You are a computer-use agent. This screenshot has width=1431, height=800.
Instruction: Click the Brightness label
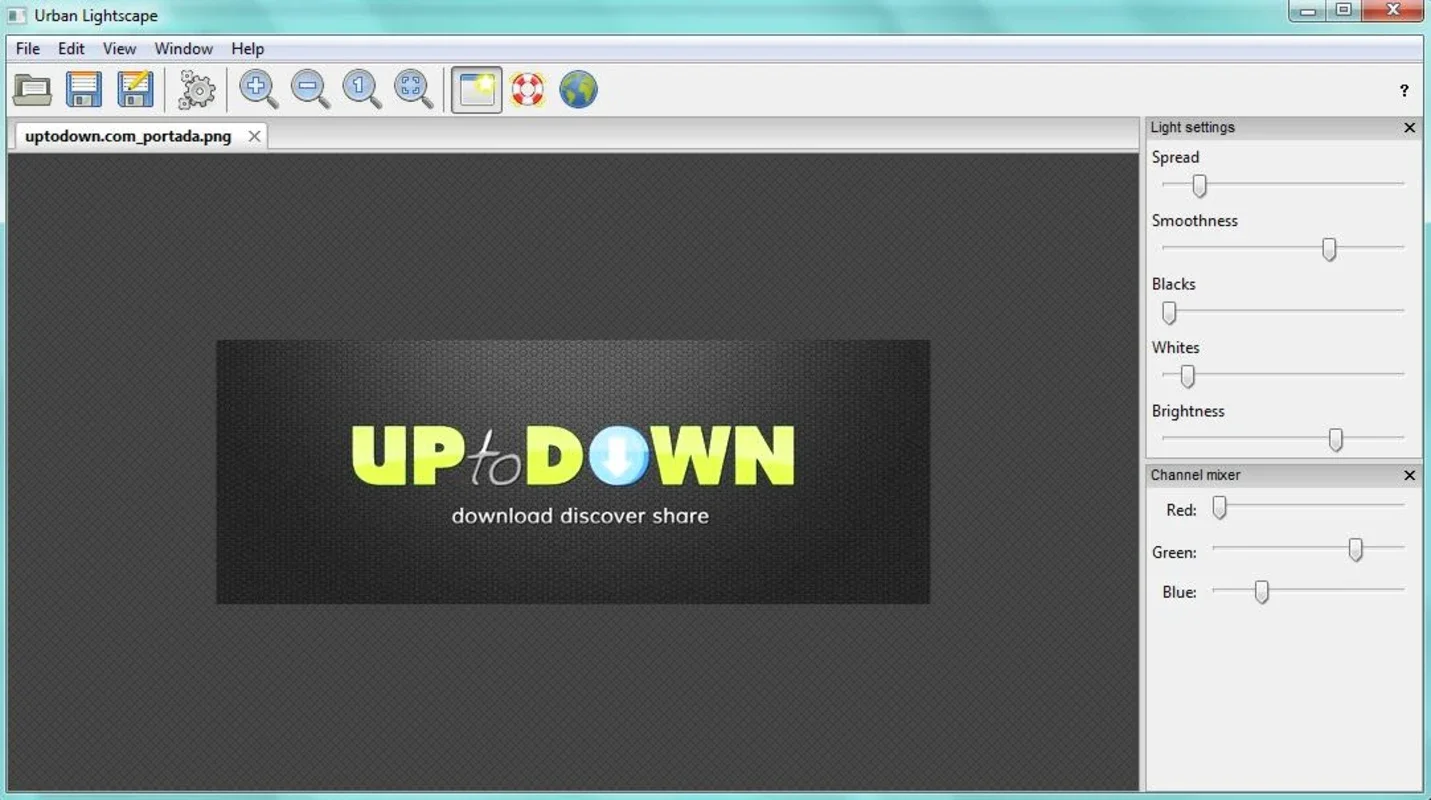coord(1188,411)
